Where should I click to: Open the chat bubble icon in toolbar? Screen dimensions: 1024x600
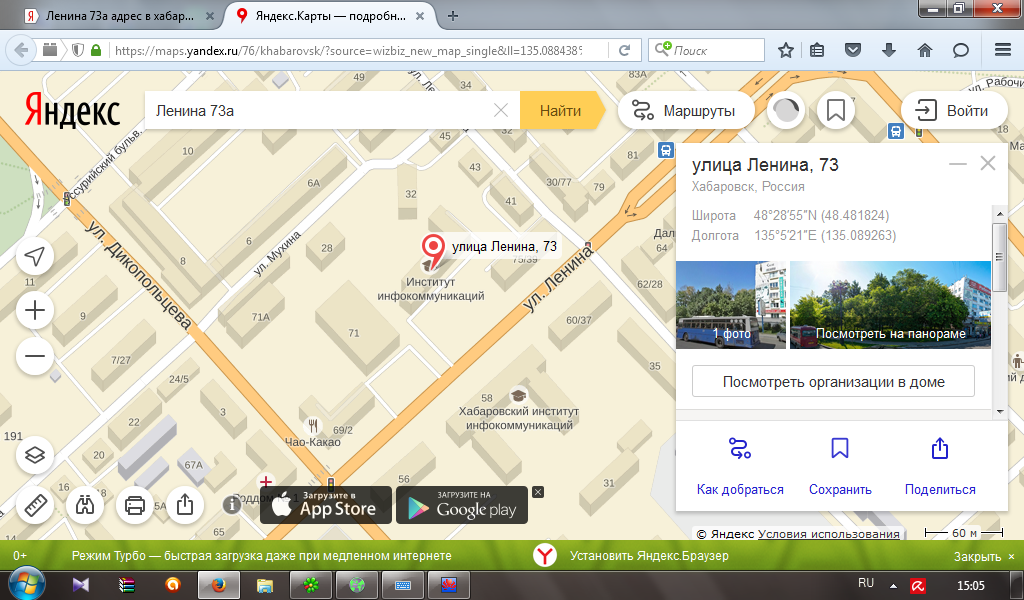click(960, 50)
